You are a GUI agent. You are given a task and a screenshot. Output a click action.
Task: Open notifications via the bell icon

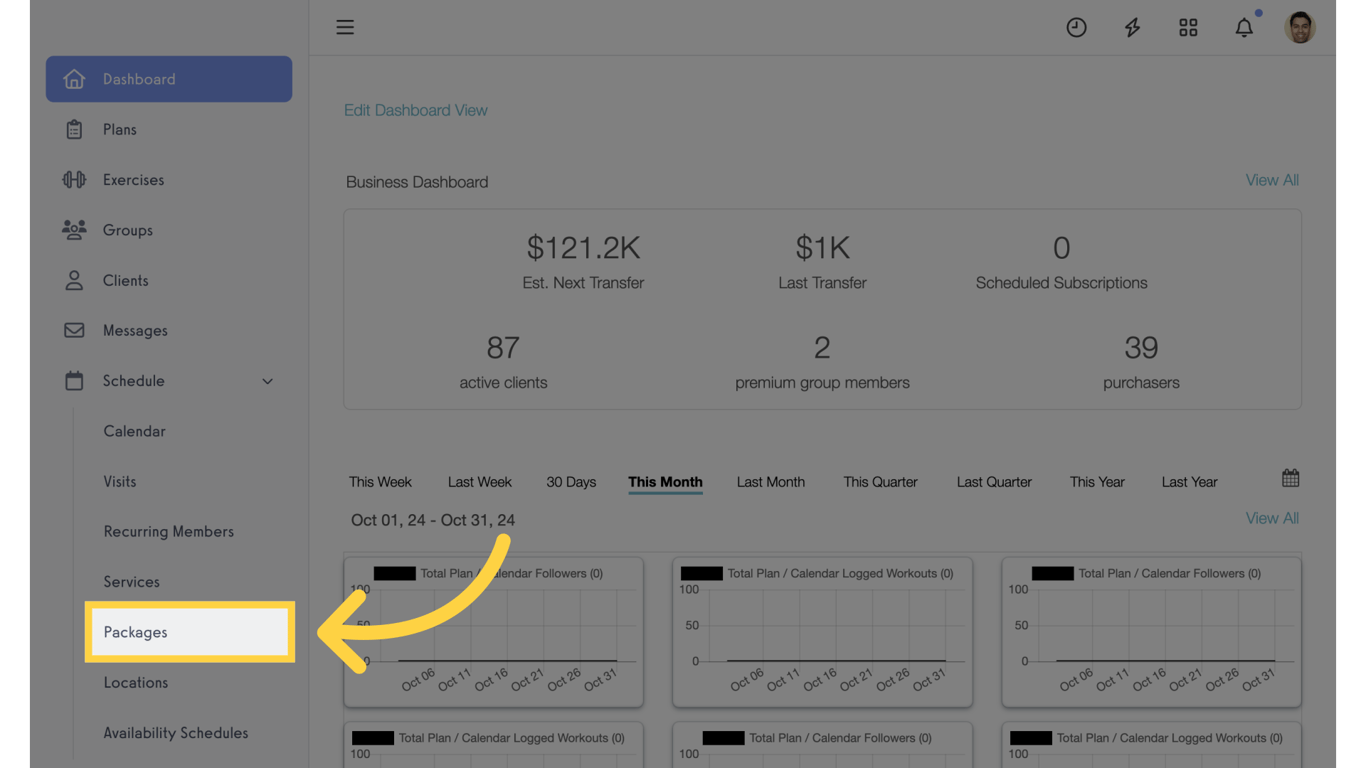coord(1244,28)
